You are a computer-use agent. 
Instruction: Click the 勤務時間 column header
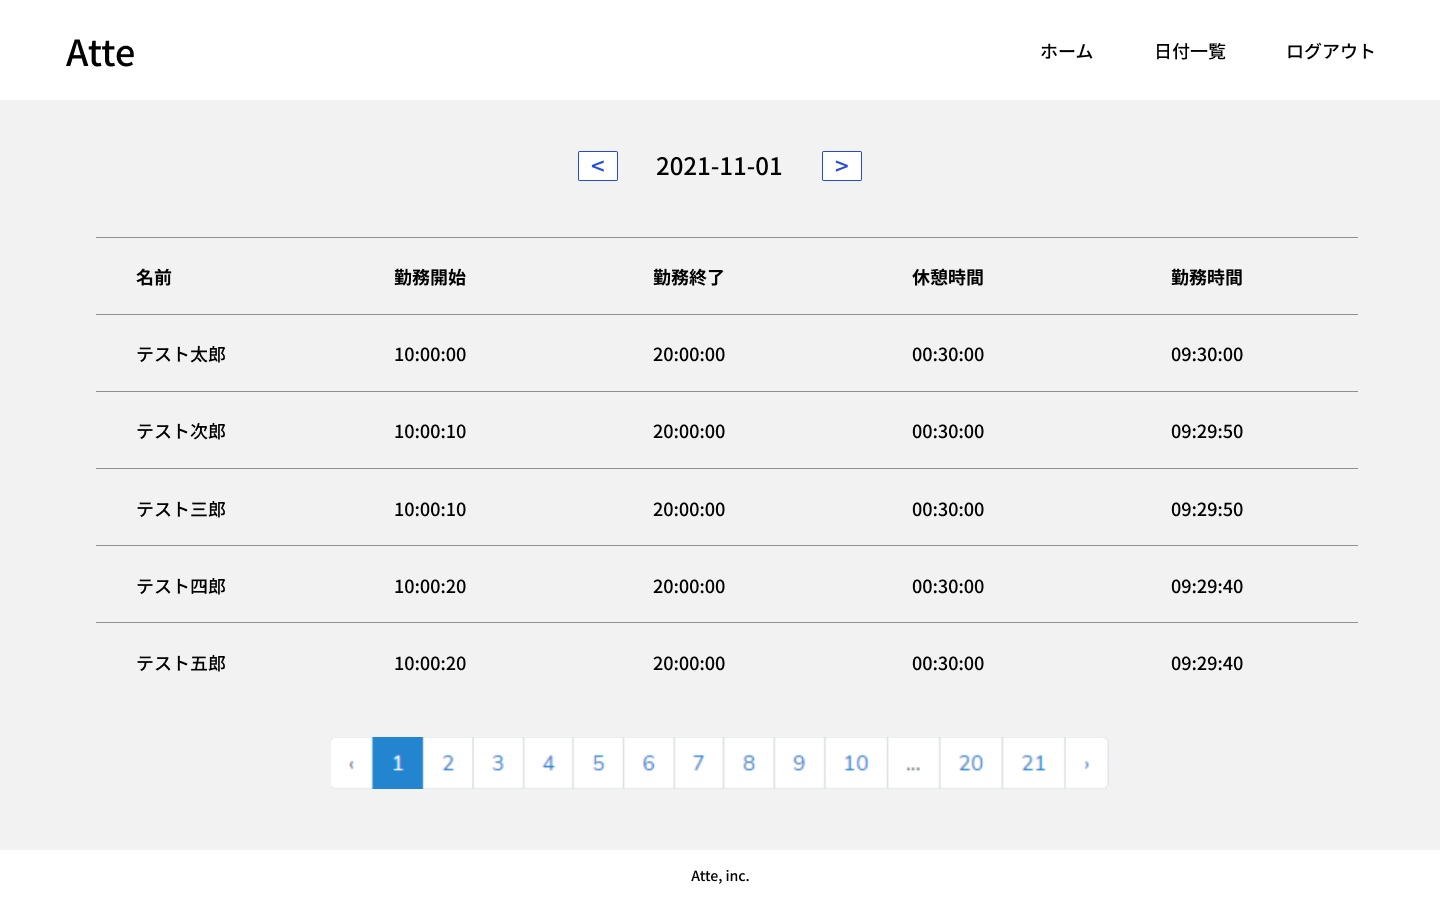click(1206, 277)
